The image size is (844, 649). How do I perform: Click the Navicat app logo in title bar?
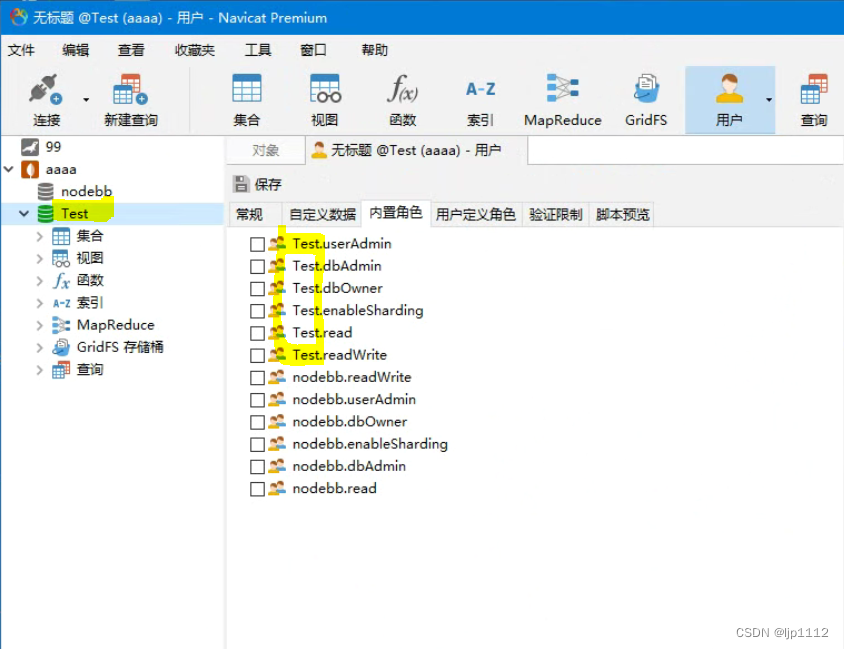click(19, 17)
